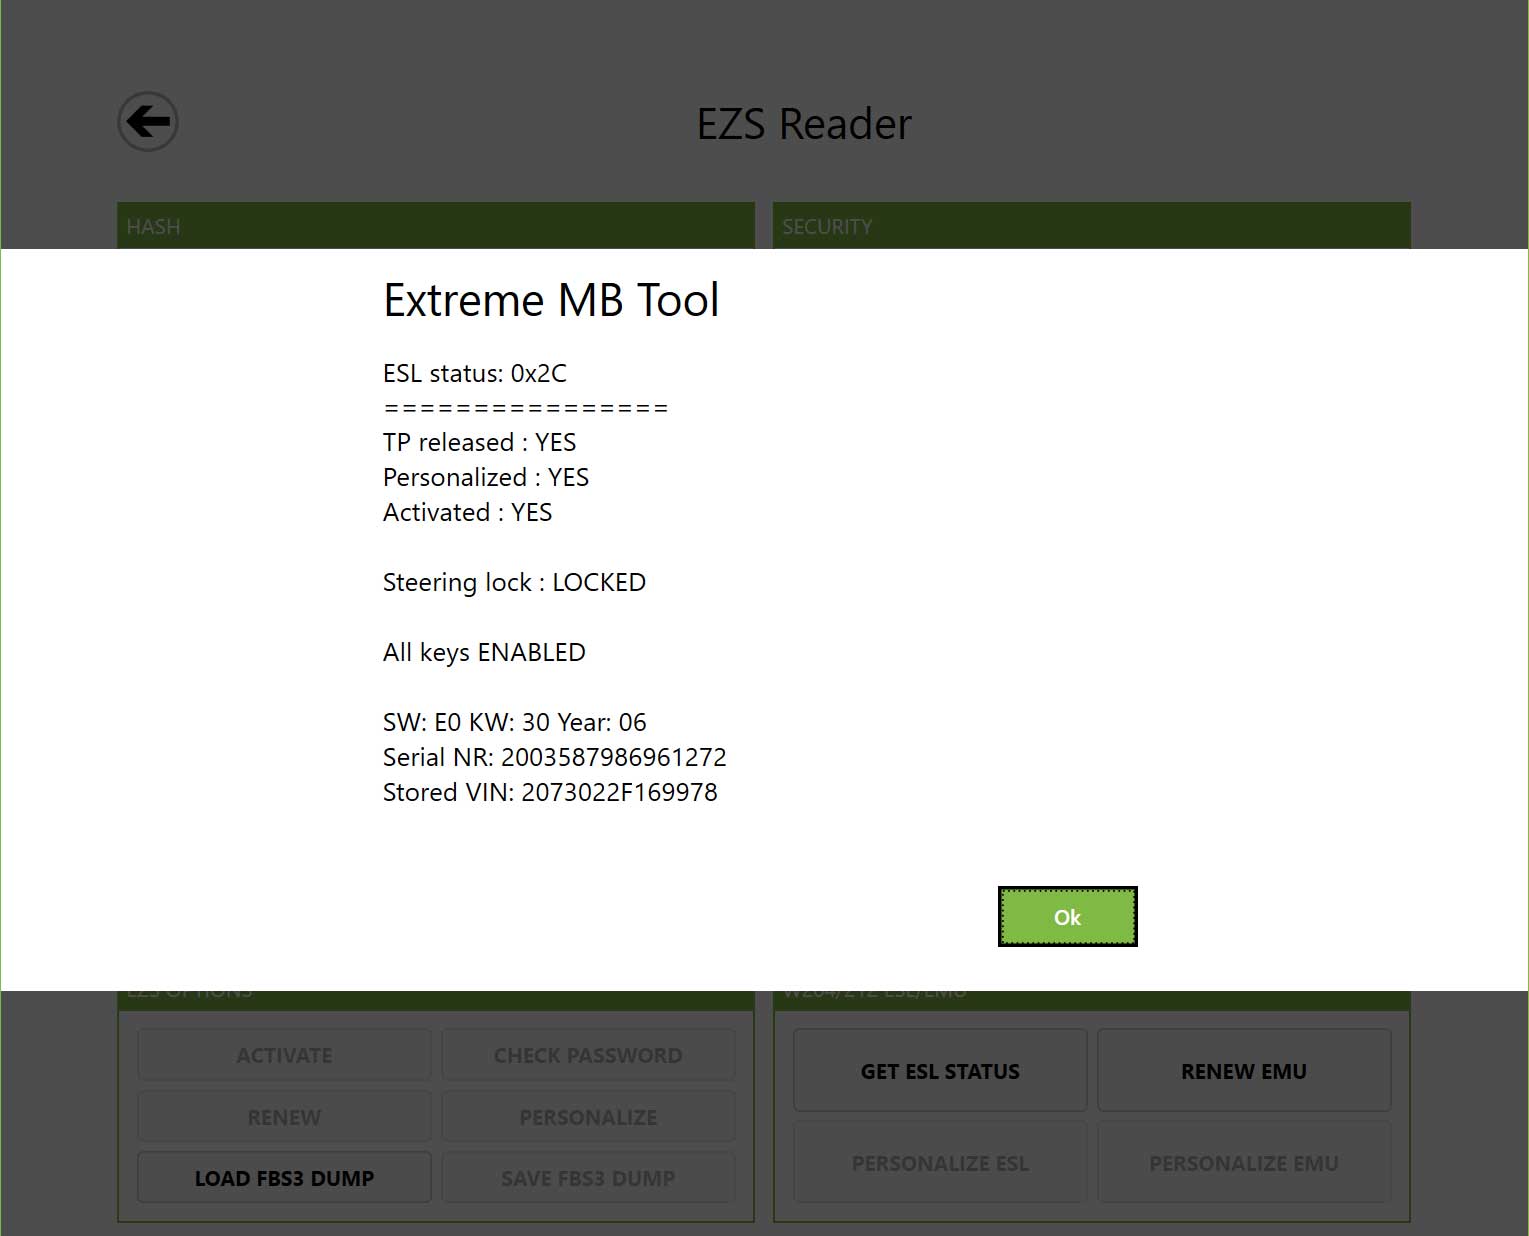Viewport: 1529px width, 1236px height.
Task: Select PERSONALIZE under EZS OPTIONS
Action: (x=587, y=1116)
